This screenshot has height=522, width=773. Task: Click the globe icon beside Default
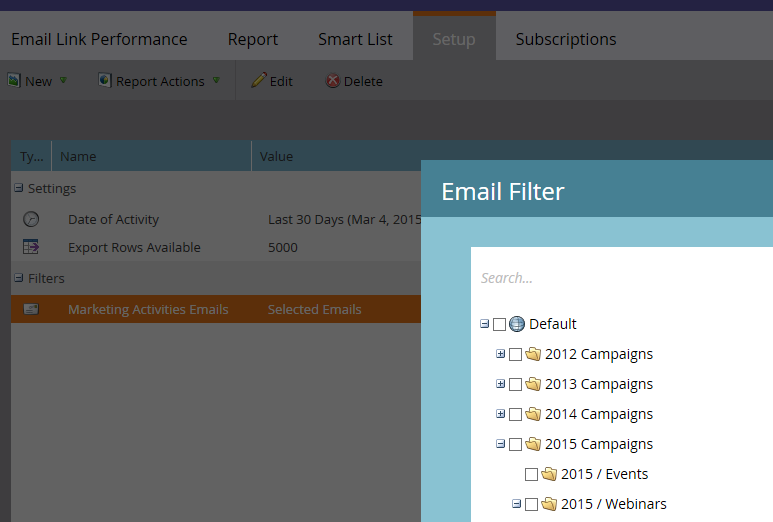[517, 324]
